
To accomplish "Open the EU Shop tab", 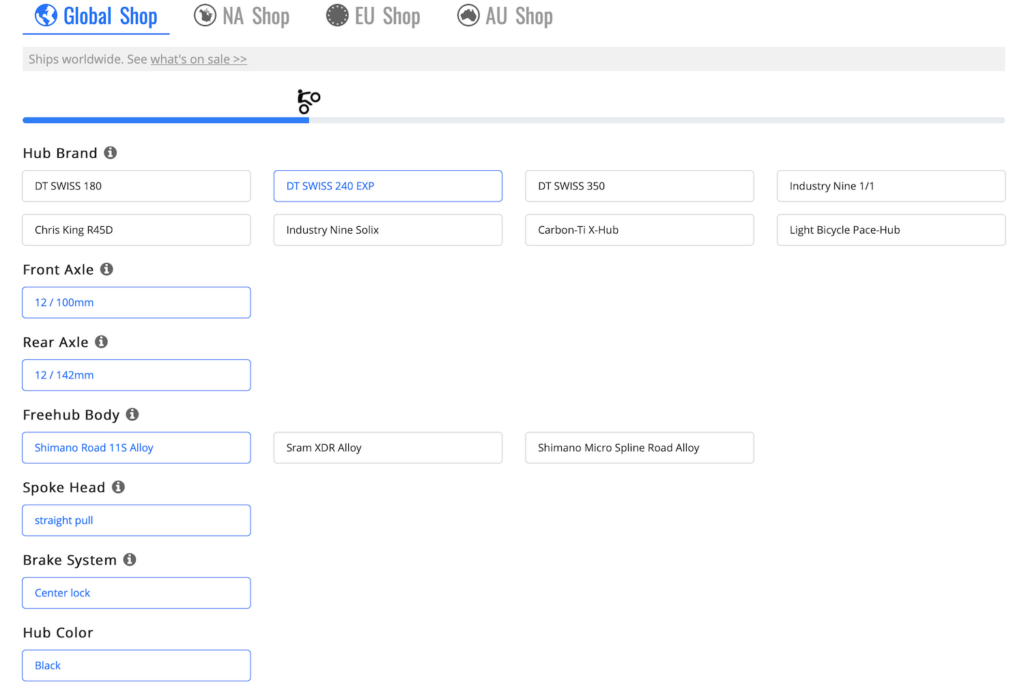I will pyautogui.click(x=373, y=16).
